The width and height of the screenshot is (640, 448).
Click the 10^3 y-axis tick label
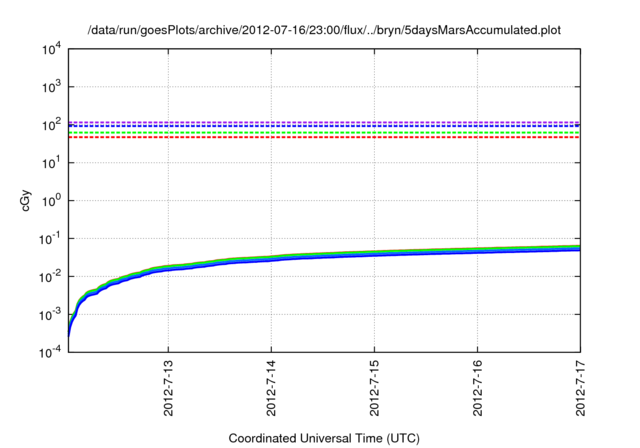[x=51, y=87]
